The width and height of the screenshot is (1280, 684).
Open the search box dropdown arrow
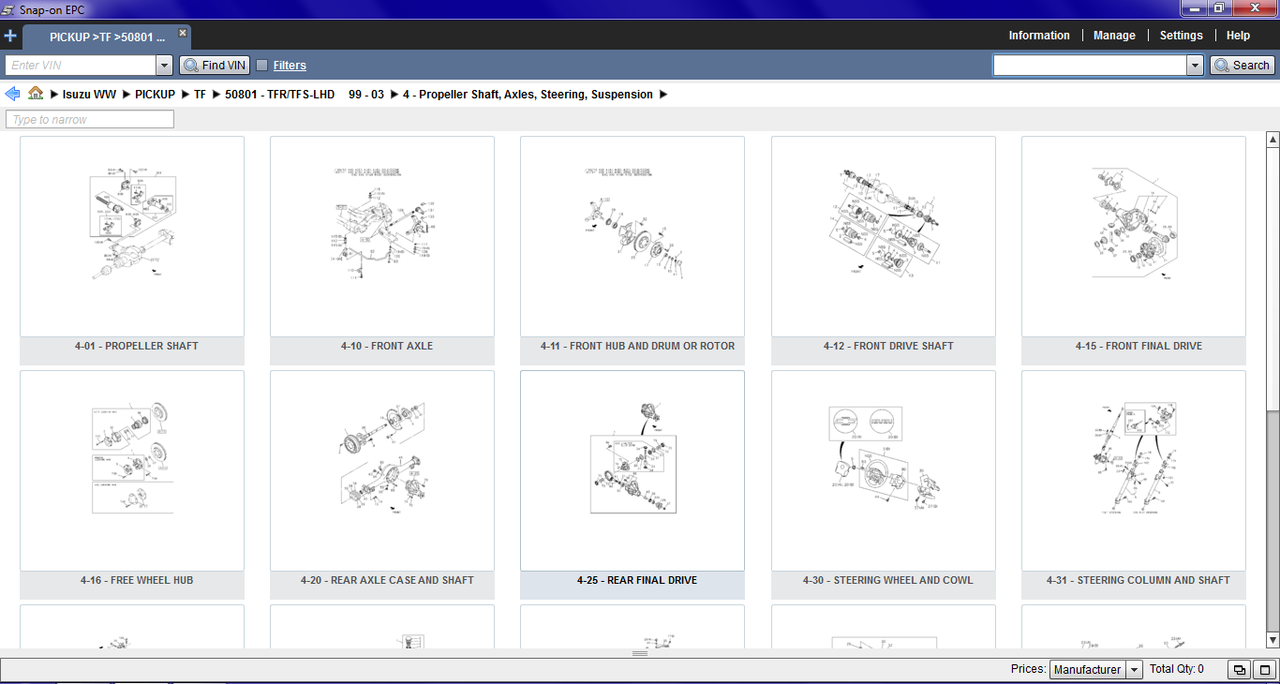click(x=1194, y=65)
